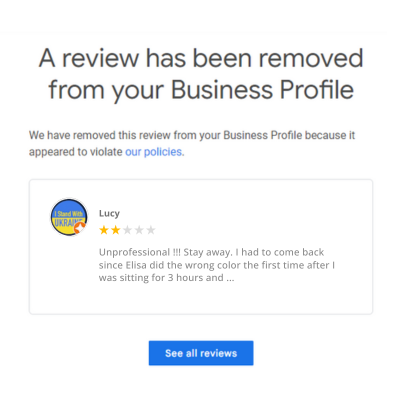This screenshot has width=400, height=400.
Task: Click the first gold rating star
Action: 104,230
